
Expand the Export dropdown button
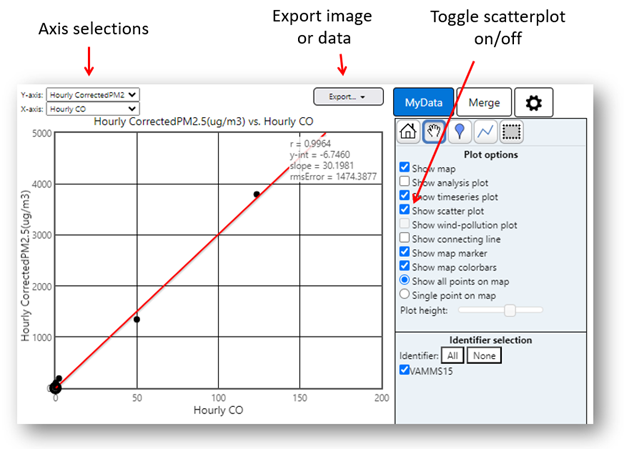click(348, 97)
